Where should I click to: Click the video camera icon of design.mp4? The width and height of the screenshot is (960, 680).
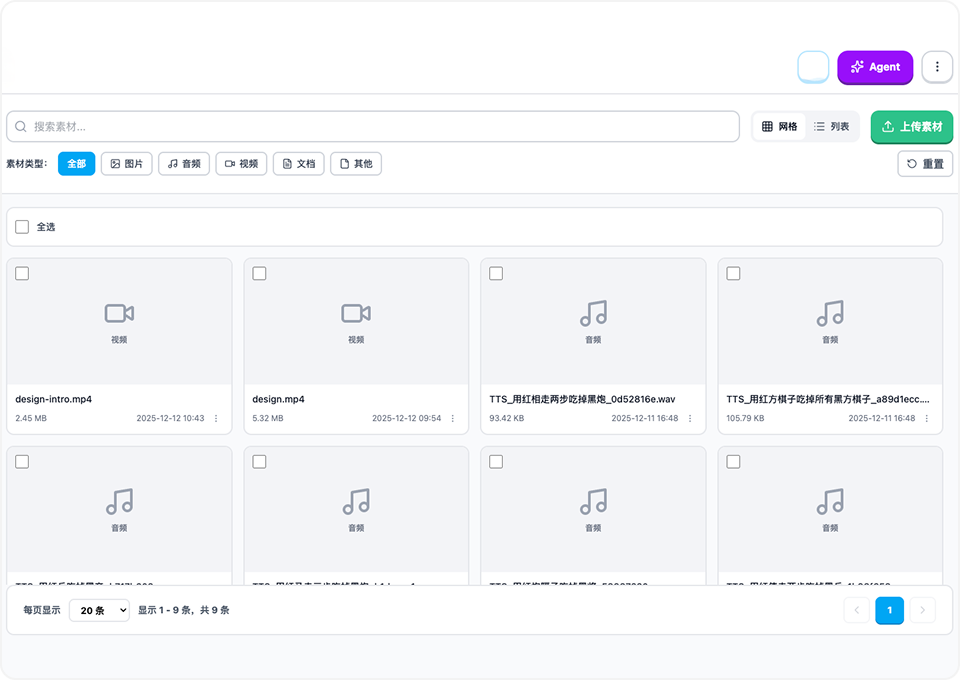pos(356,313)
